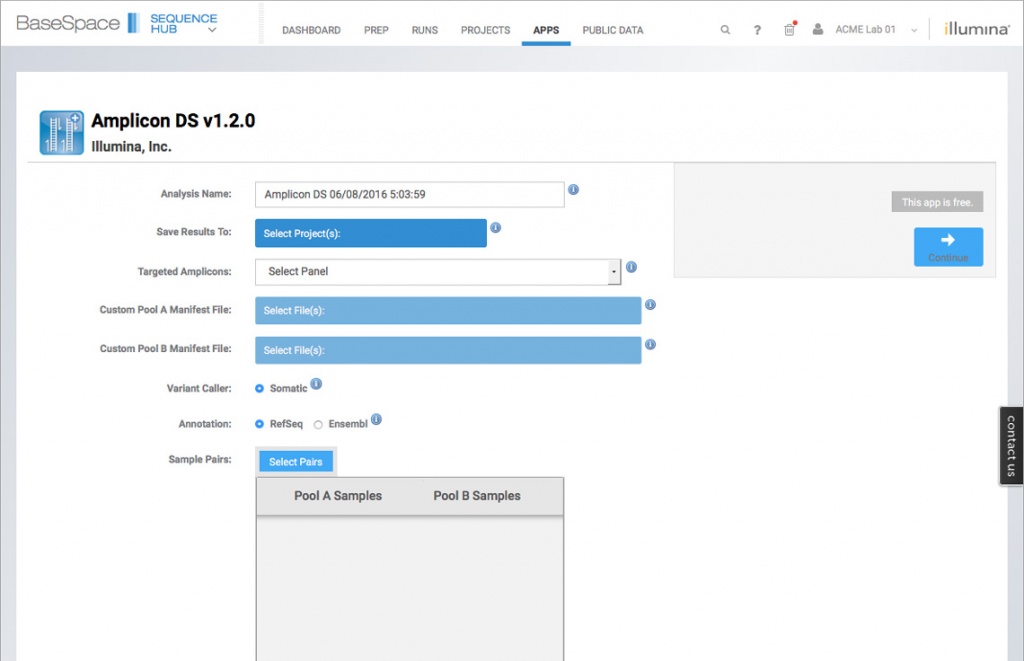Open the trash bin with red notification
Image resolution: width=1024 pixels, height=661 pixels.
790,29
